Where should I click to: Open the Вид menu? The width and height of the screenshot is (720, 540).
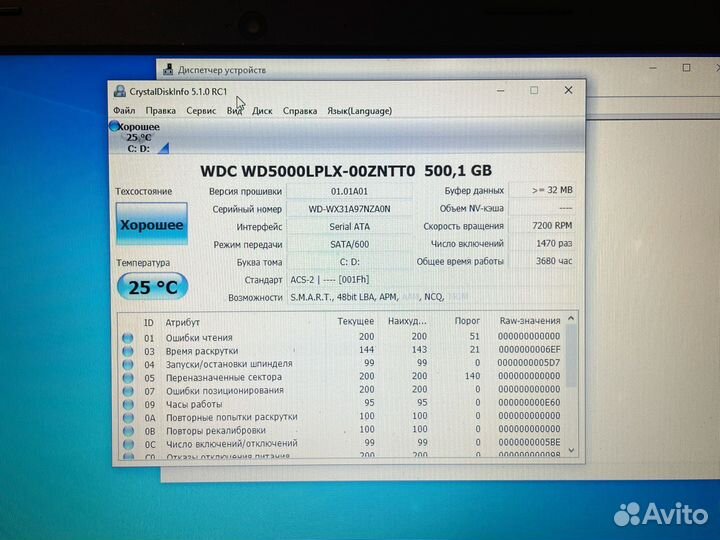pos(234,111)
